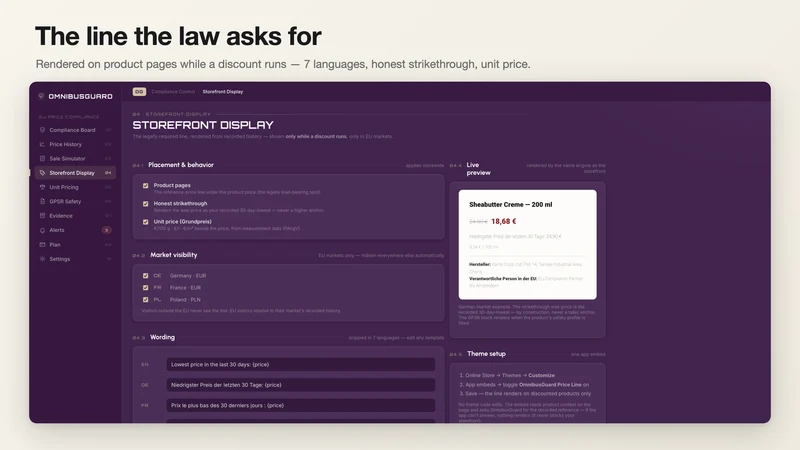This screenshot has width=800, height=450.
Task: Open GPSR Safety via its document icon
Action: pos(42,201)
